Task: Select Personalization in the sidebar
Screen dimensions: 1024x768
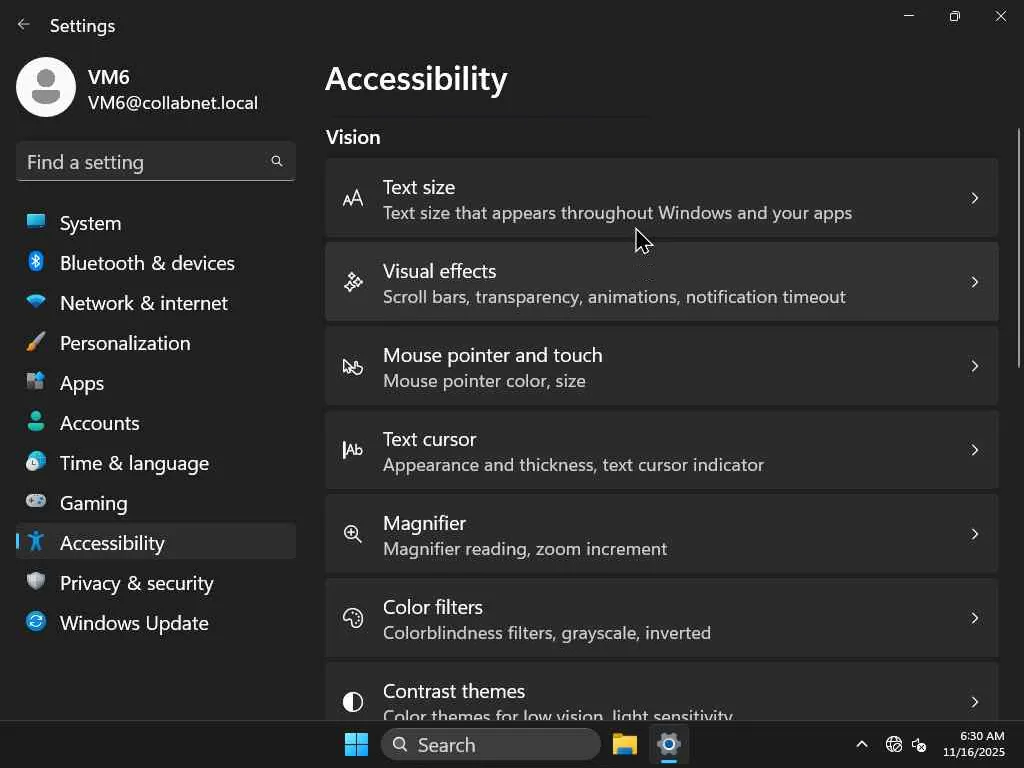Action: point(124,343)
